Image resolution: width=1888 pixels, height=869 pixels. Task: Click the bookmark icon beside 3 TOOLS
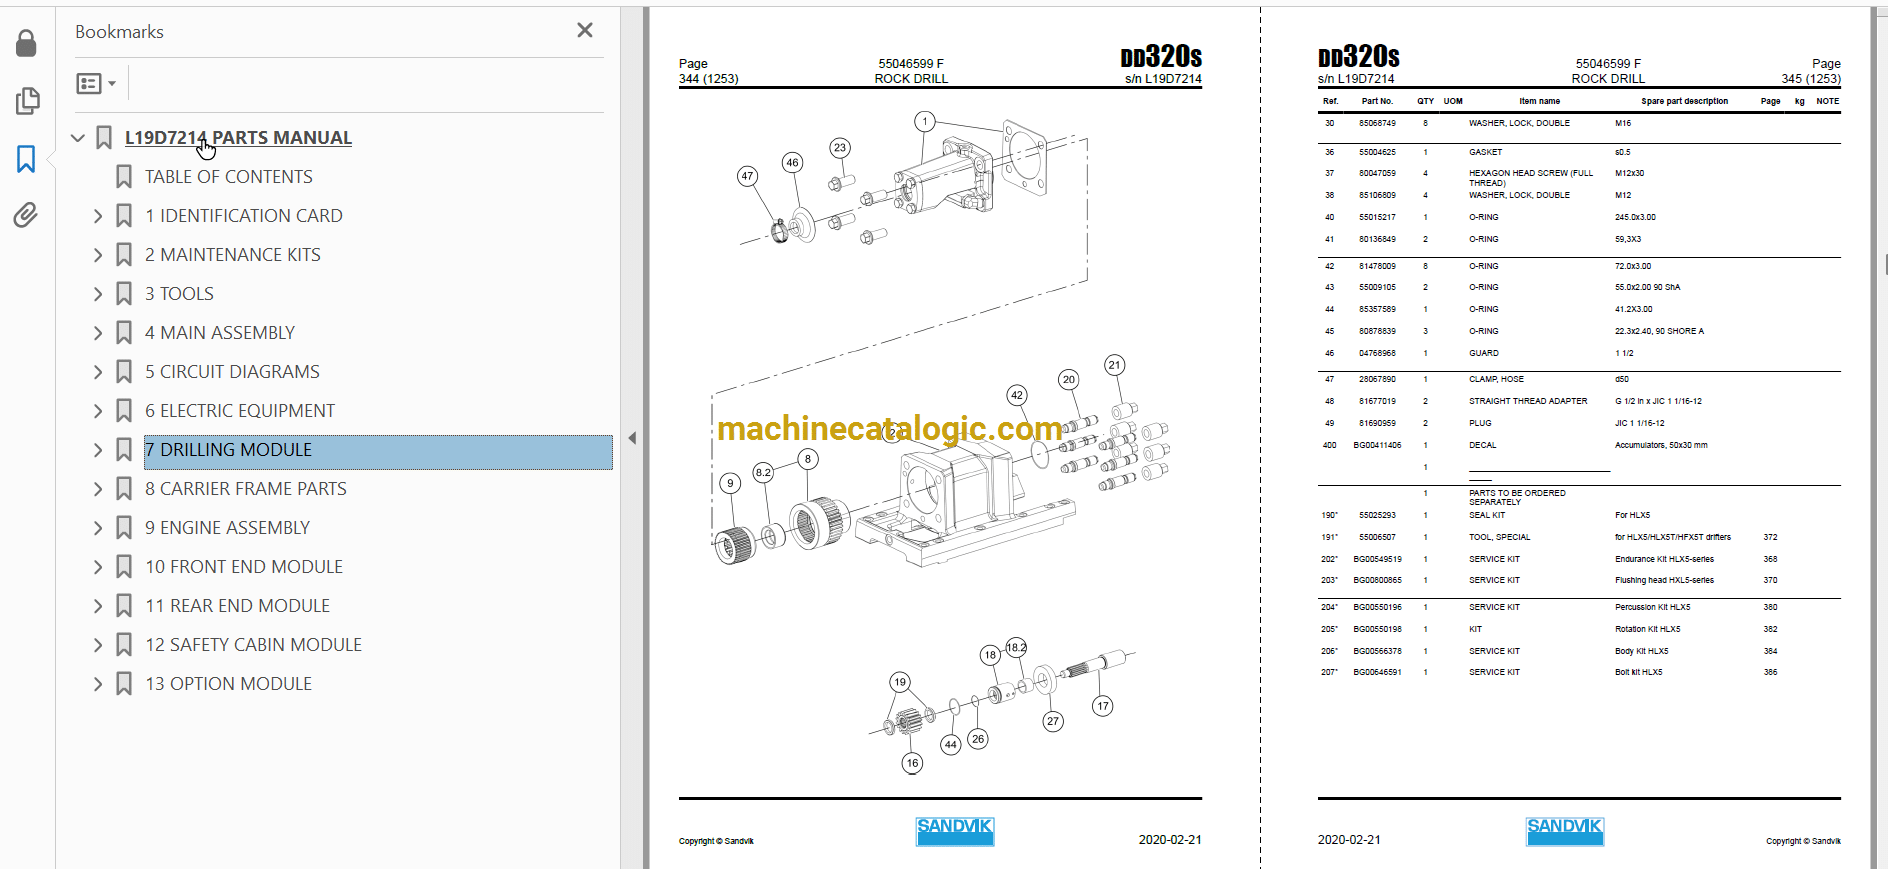[x=124, y=294]
